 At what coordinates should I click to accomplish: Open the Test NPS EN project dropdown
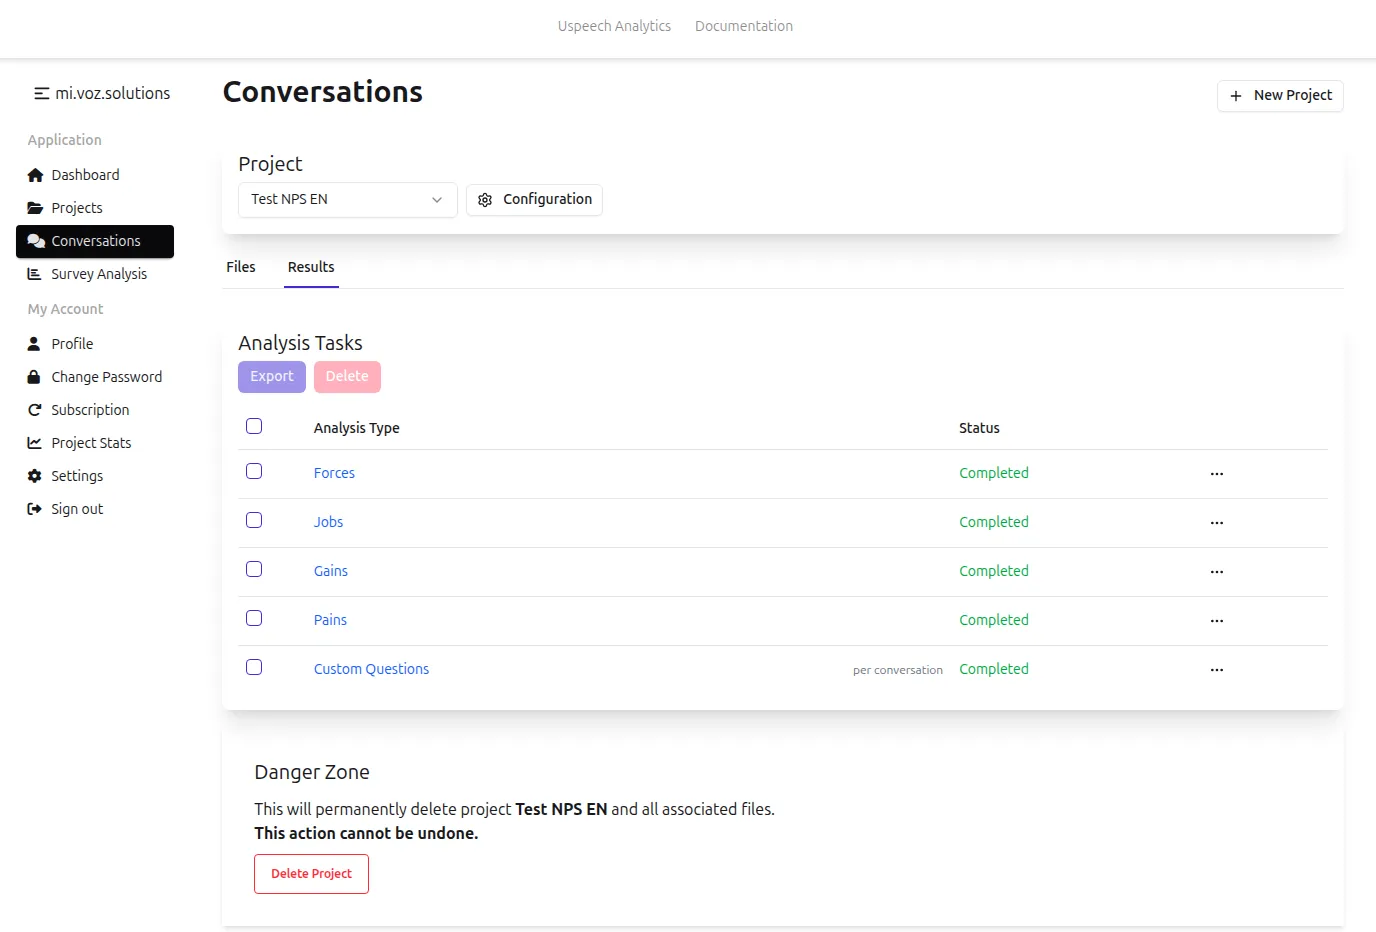(347, 200)
